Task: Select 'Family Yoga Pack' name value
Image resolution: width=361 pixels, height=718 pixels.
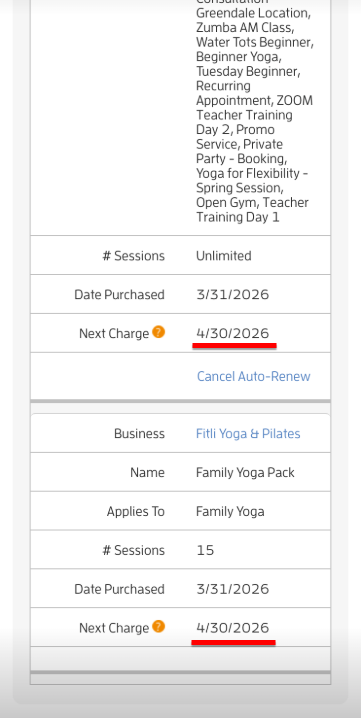Action: [245, 473]
